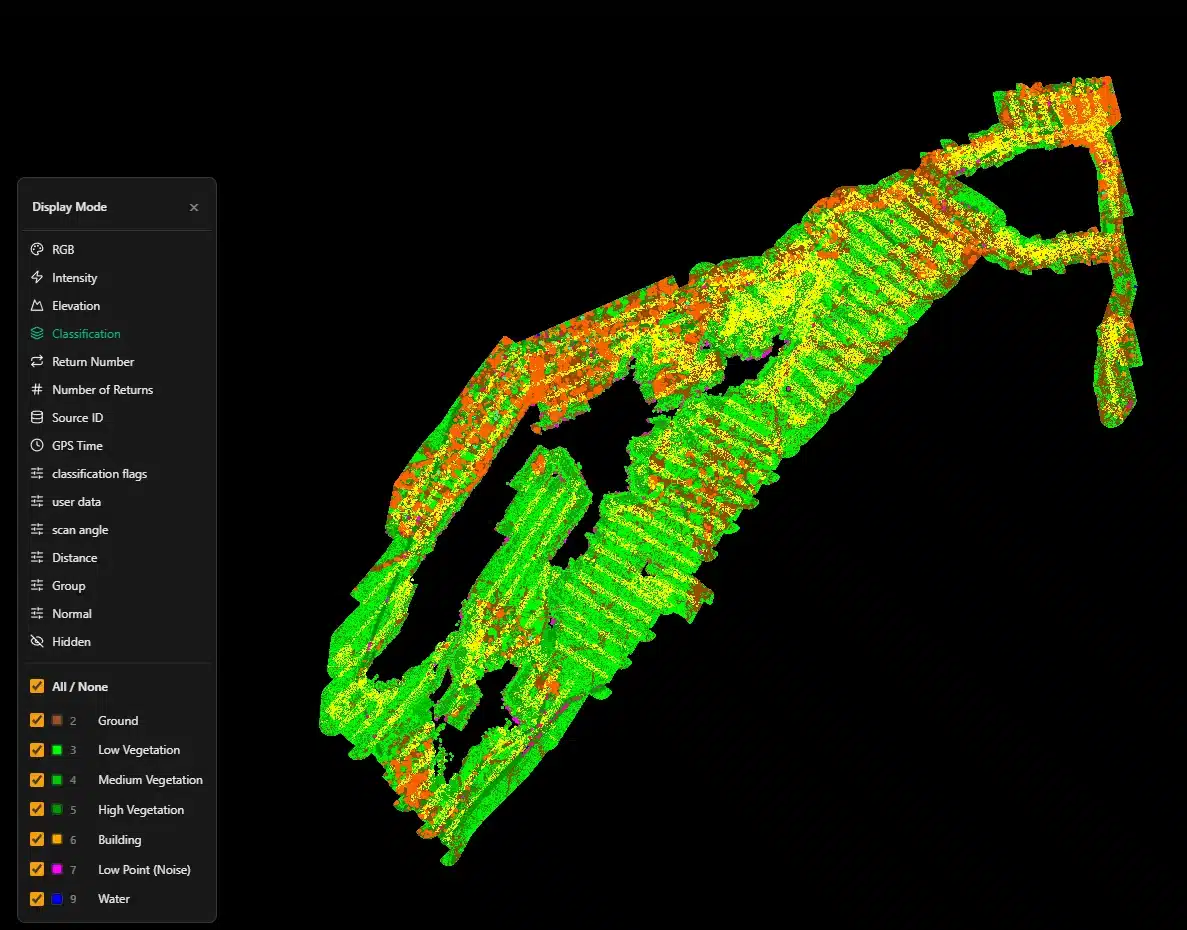
Task: Click the Intensity lightning bolt icon
Action: (x=36, y=277)
